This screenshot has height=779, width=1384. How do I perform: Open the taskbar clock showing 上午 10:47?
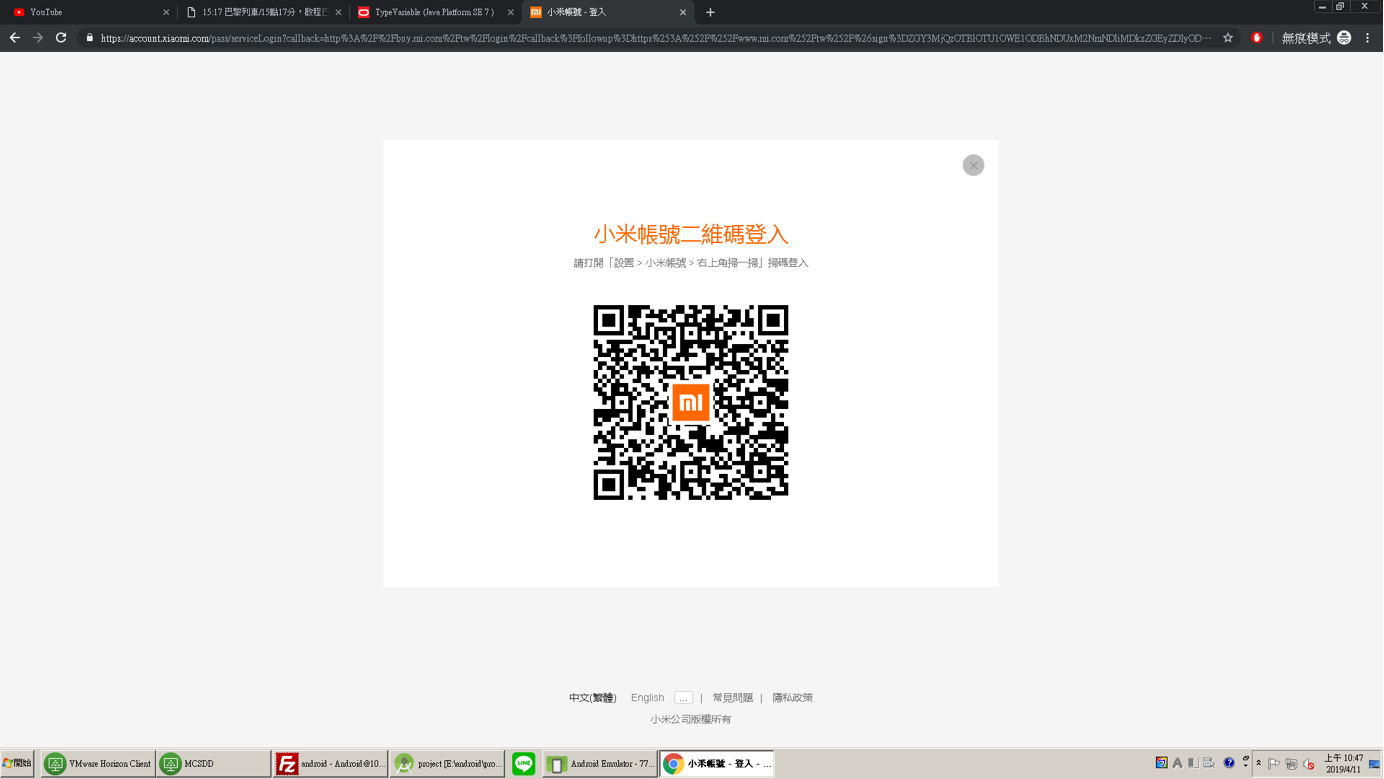(x=1343, y=763)
